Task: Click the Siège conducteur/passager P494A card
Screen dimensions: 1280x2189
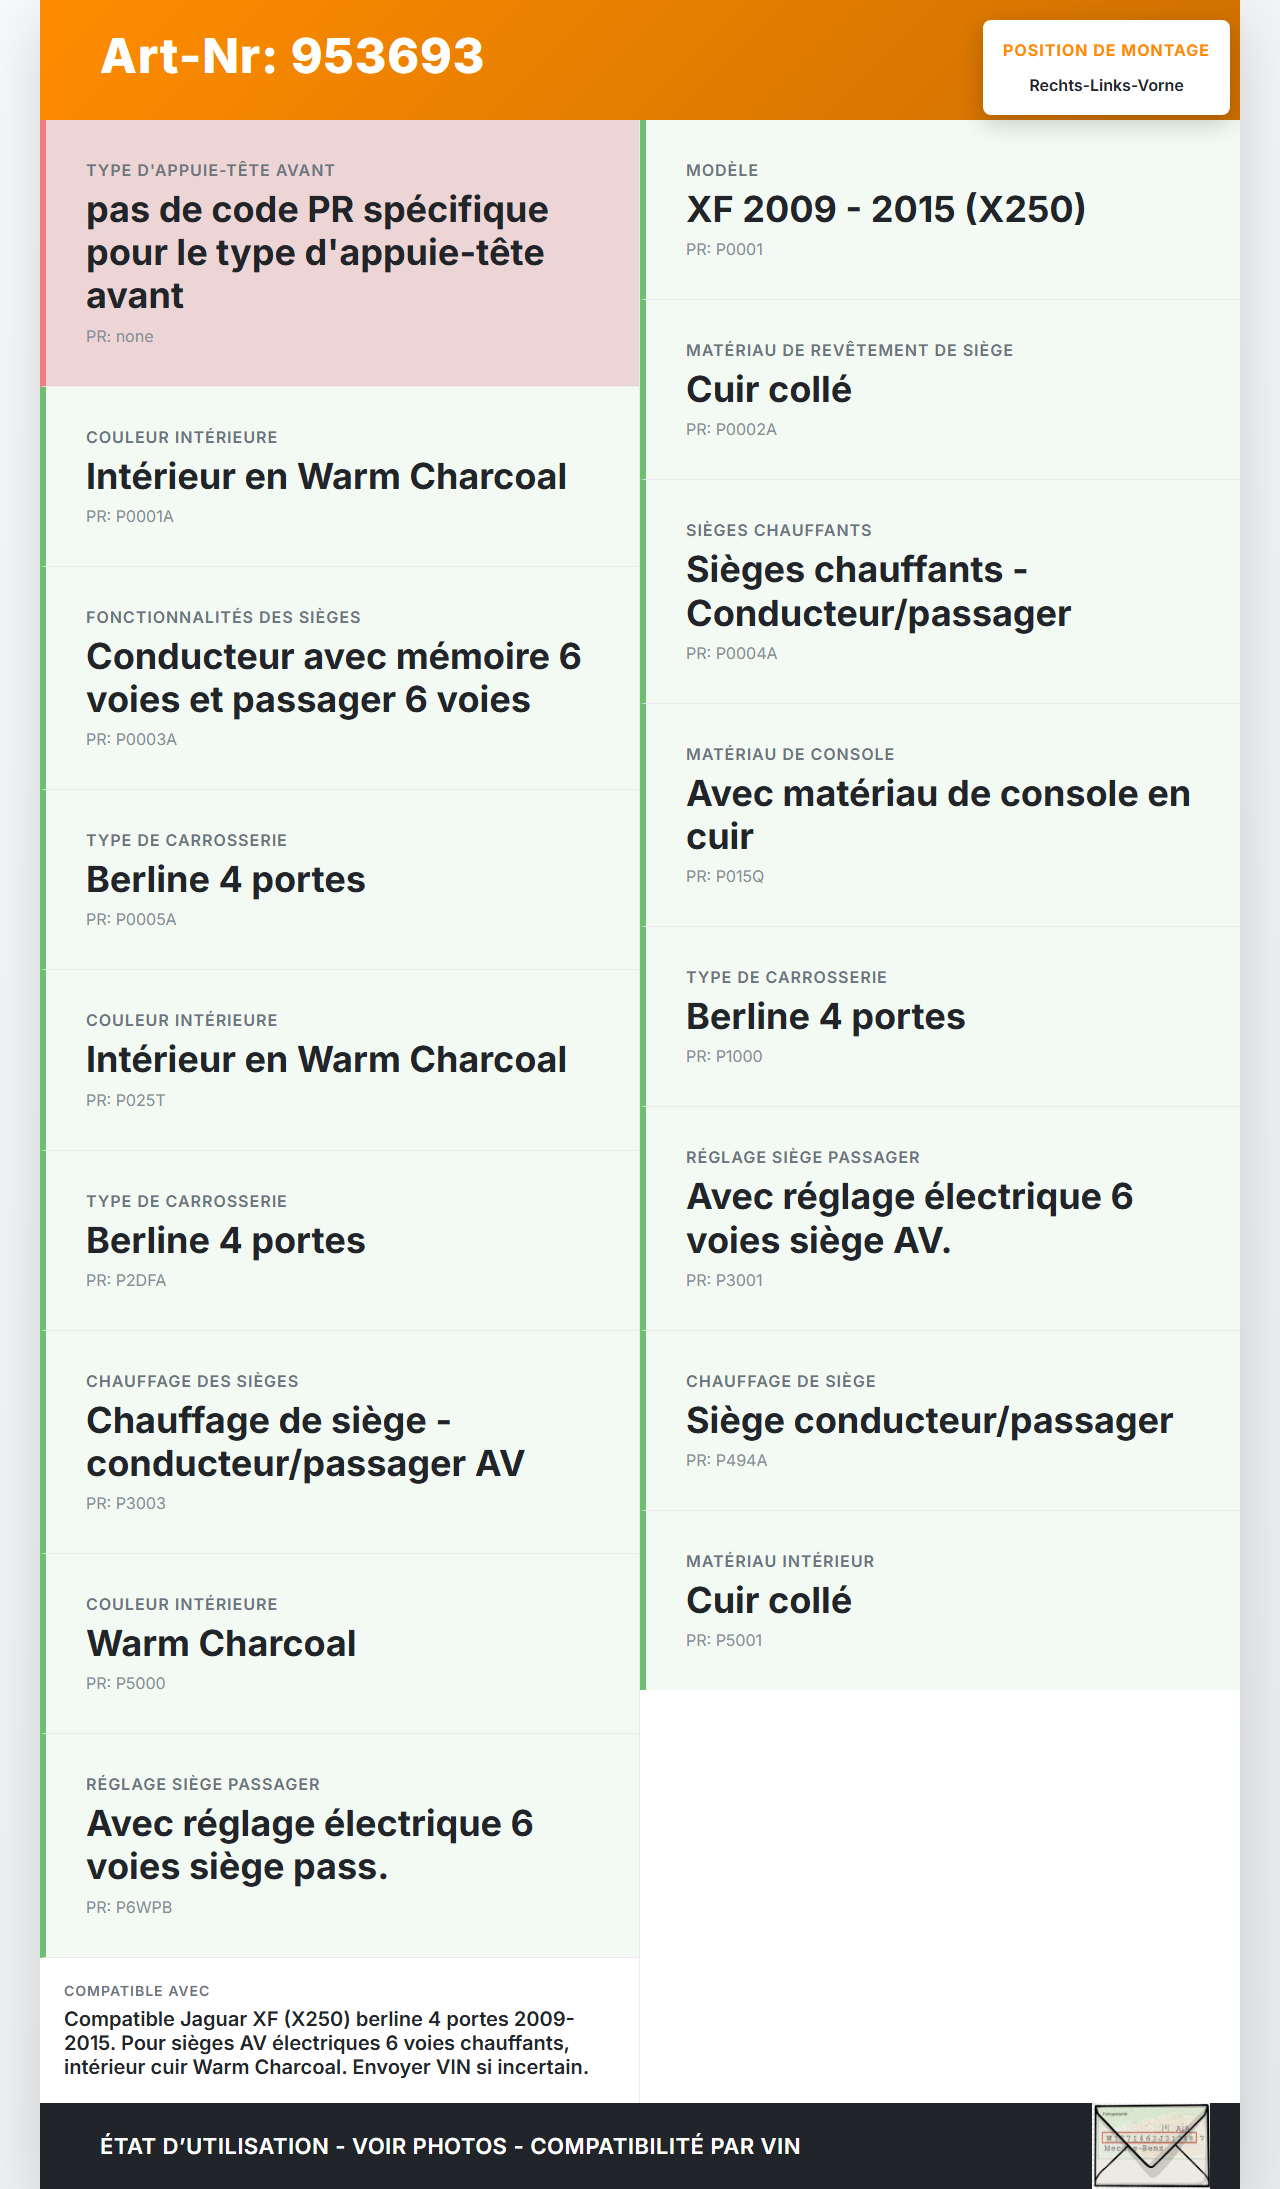Action: pos(941,1420)
